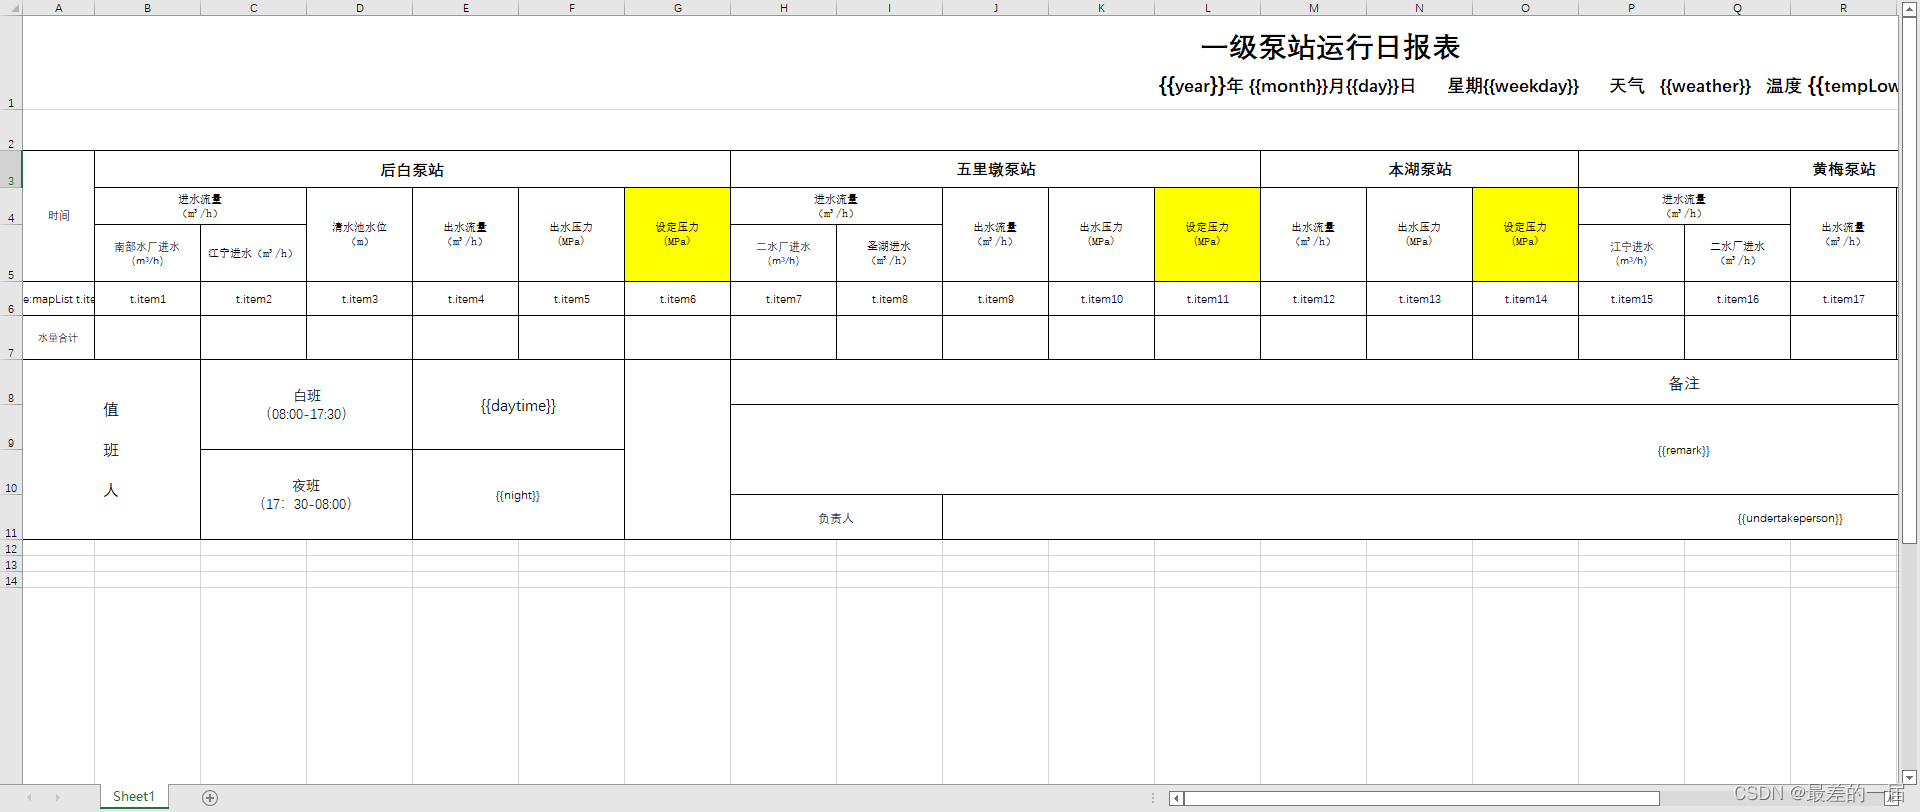Viewport: 1920px width, 812px height.
Task: Select the {{night}} cell
Action: pos(519,495)
